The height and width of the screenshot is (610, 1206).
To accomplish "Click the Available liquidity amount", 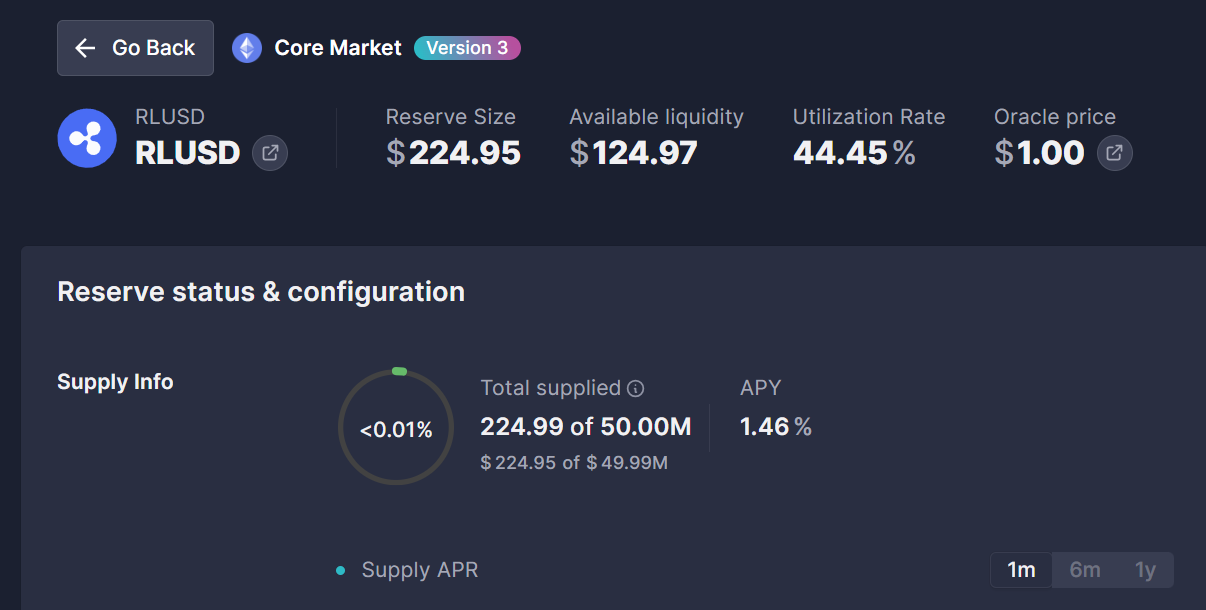I will click(633, 153).
